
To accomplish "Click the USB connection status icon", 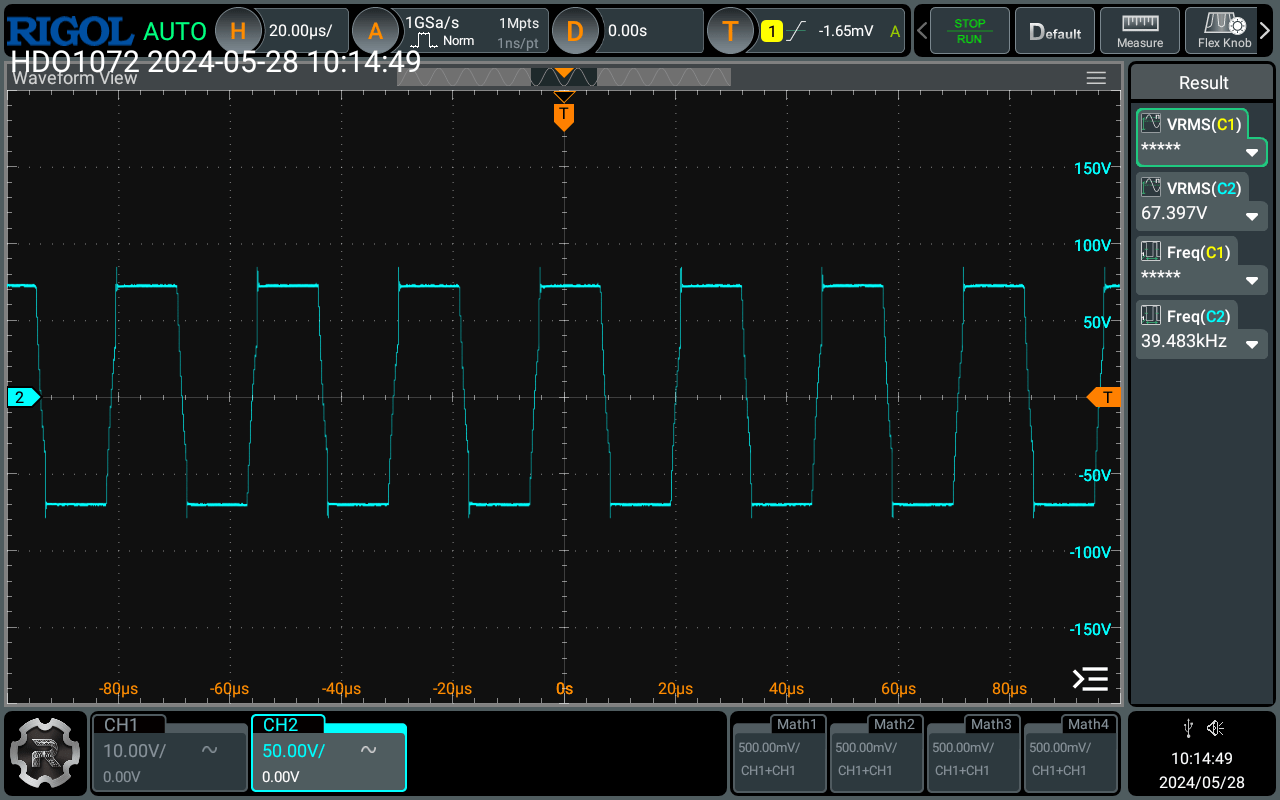I will (1187, 727).
